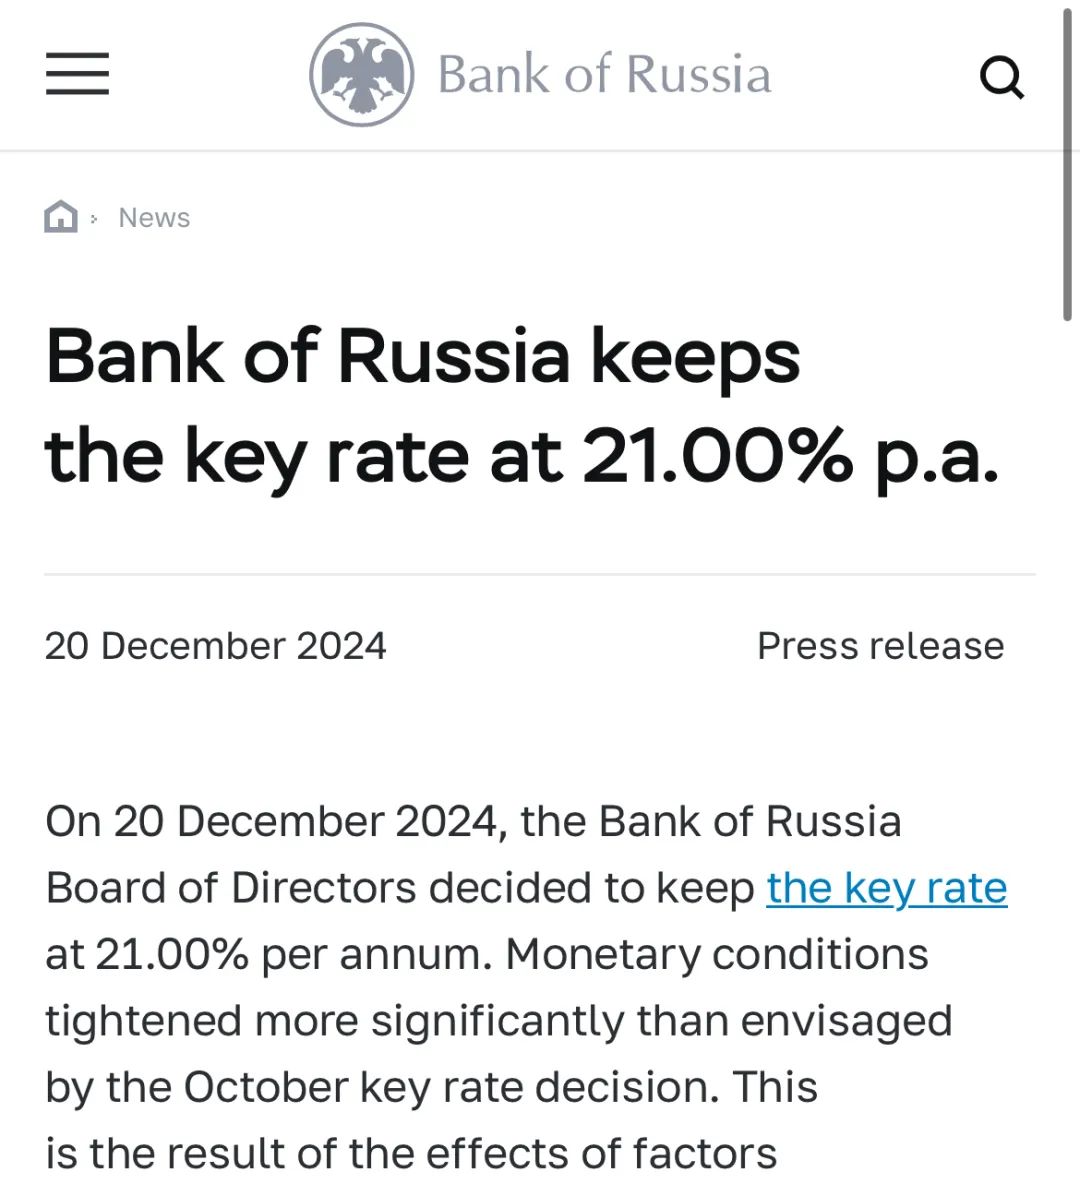The height and width of the screenshot is (1184, 1080).
Task: Open the News breadcrumb section
Action: point(154,218)
